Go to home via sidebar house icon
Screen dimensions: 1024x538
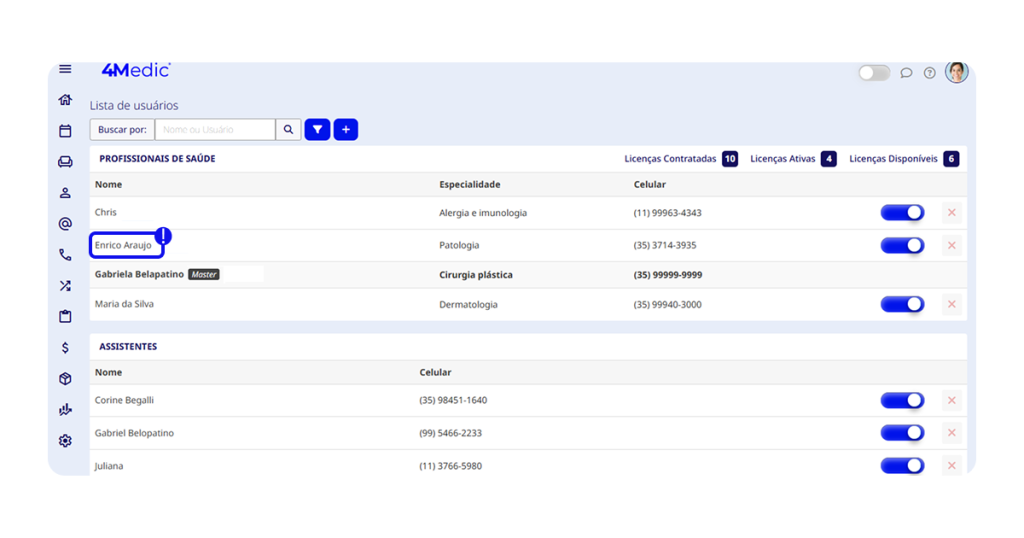click(65, 100)
